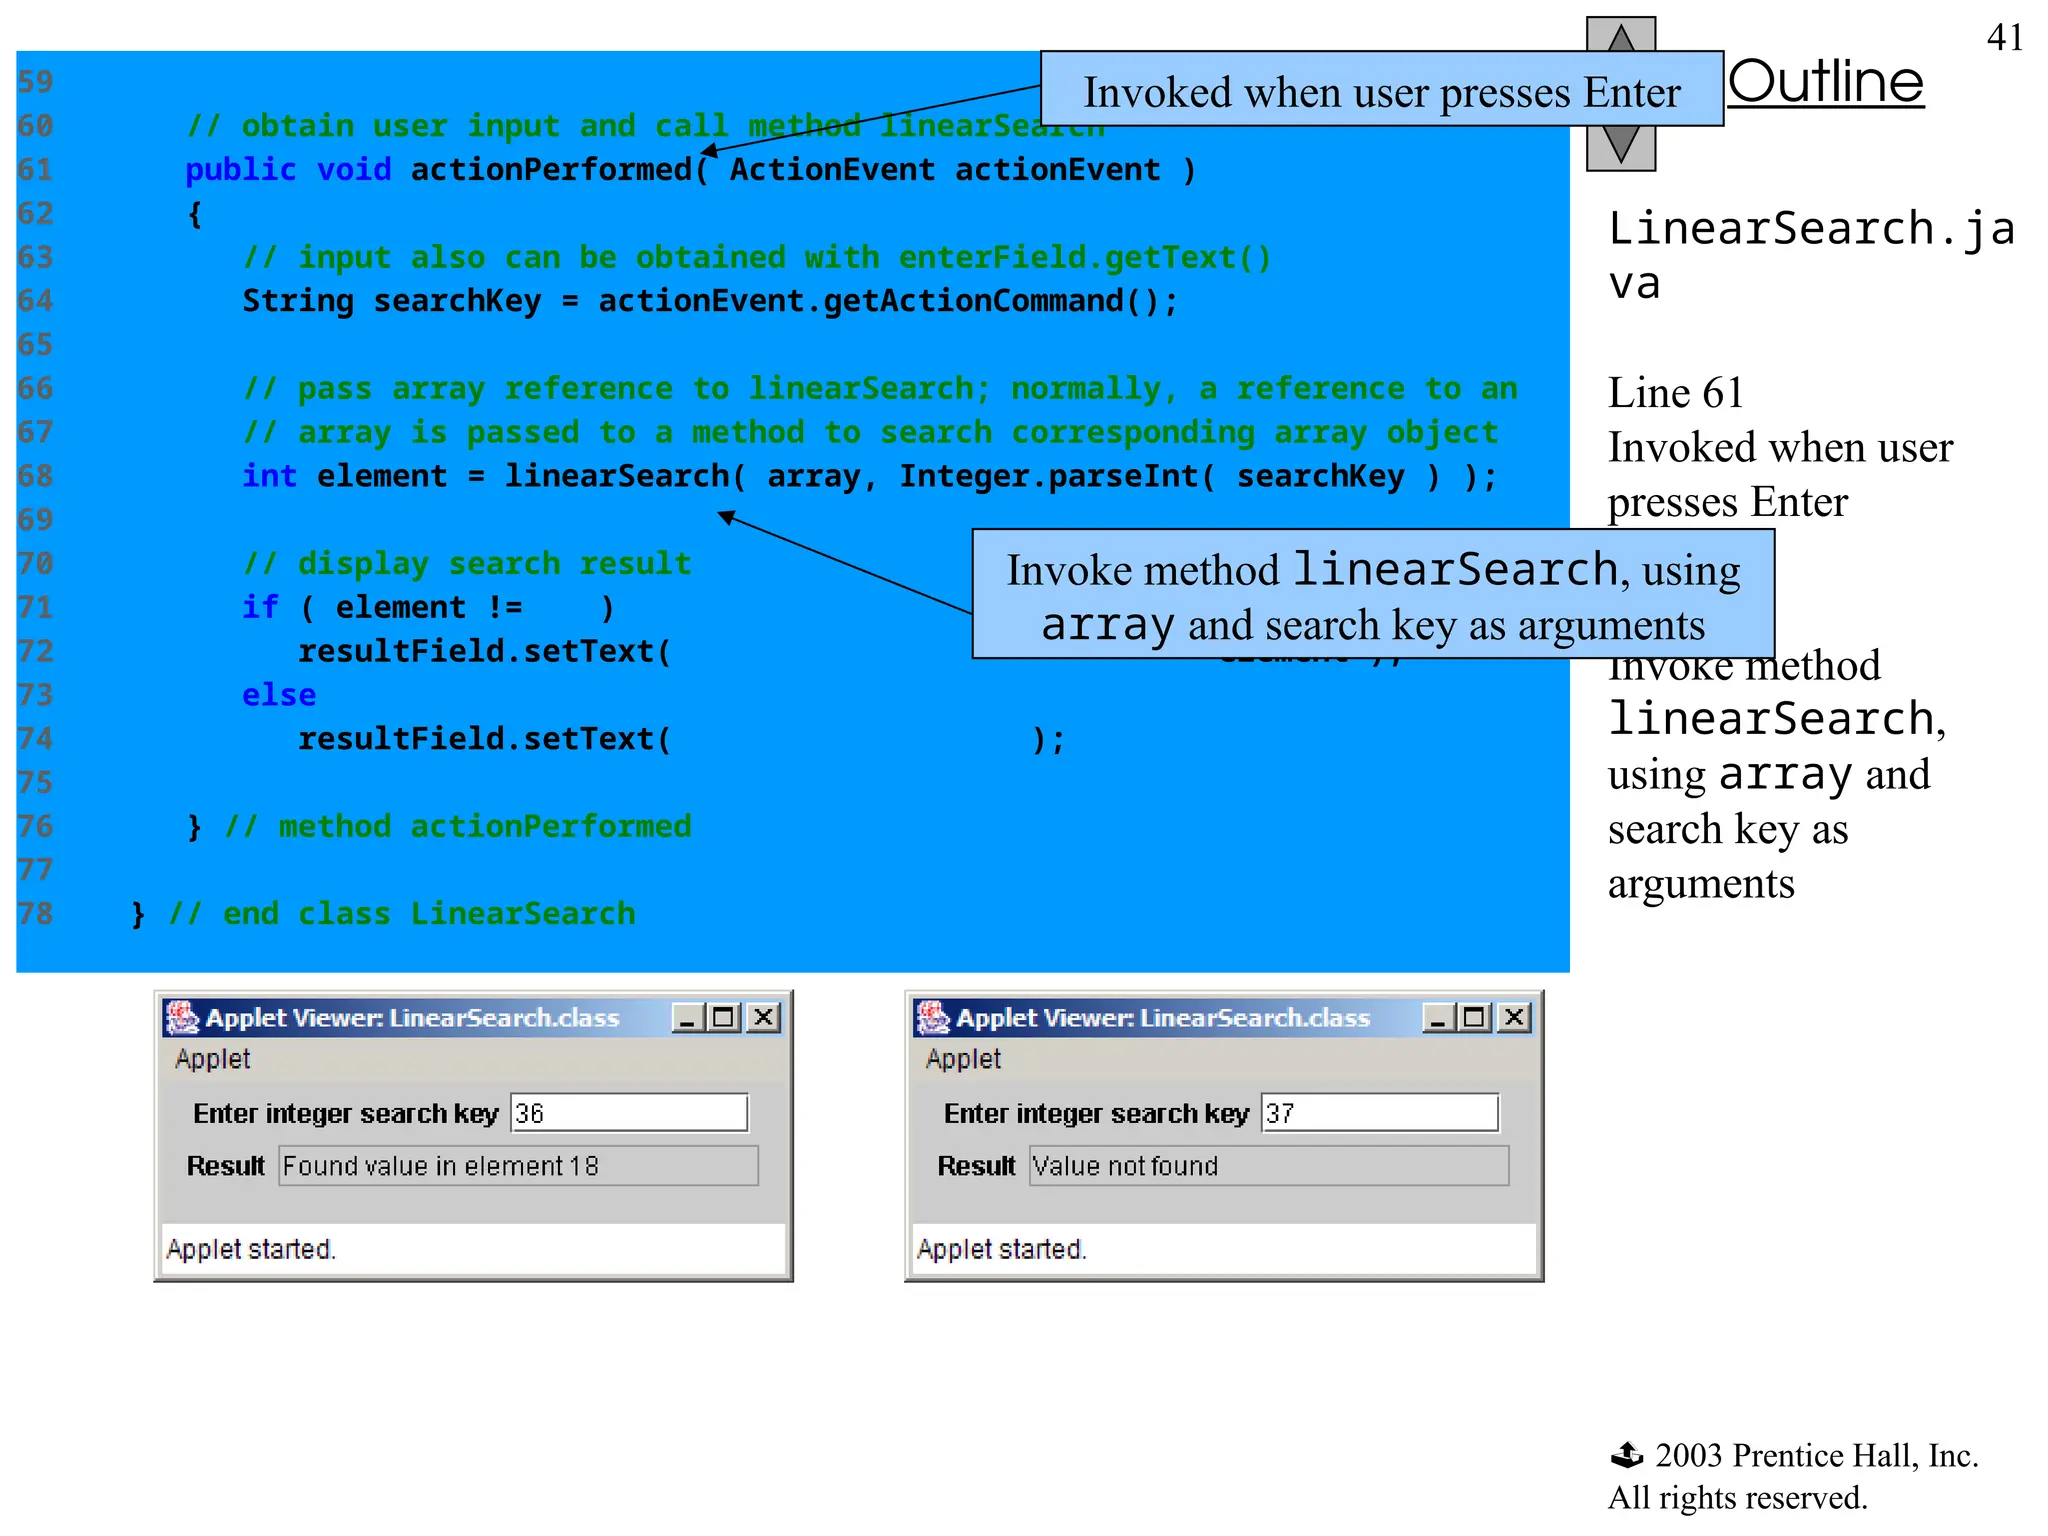Click the 'Enter integer search key' label in left viewer
The width and height of the screenshot is (2048, 1536).
(345, 1114)
